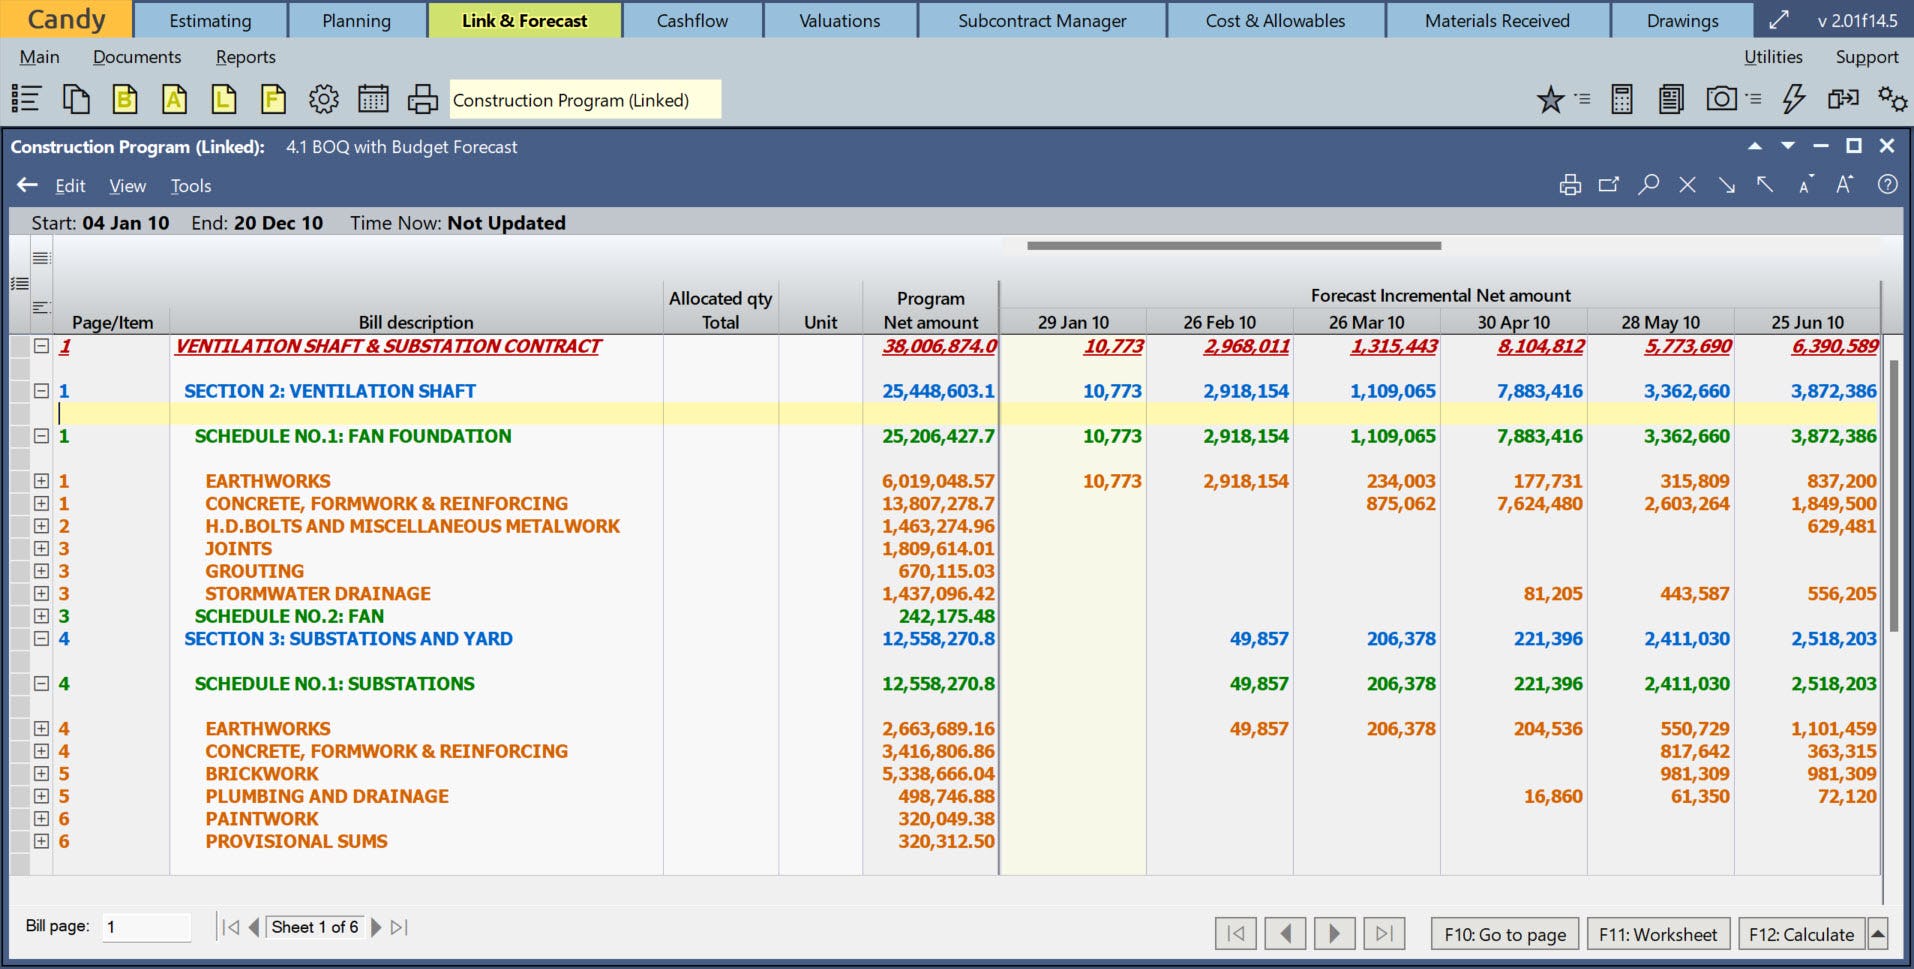Click the horizontal scrollbar above the forecast columns
The width and height of the screenshot is (1914, 969).
(x=1234, y=245)
